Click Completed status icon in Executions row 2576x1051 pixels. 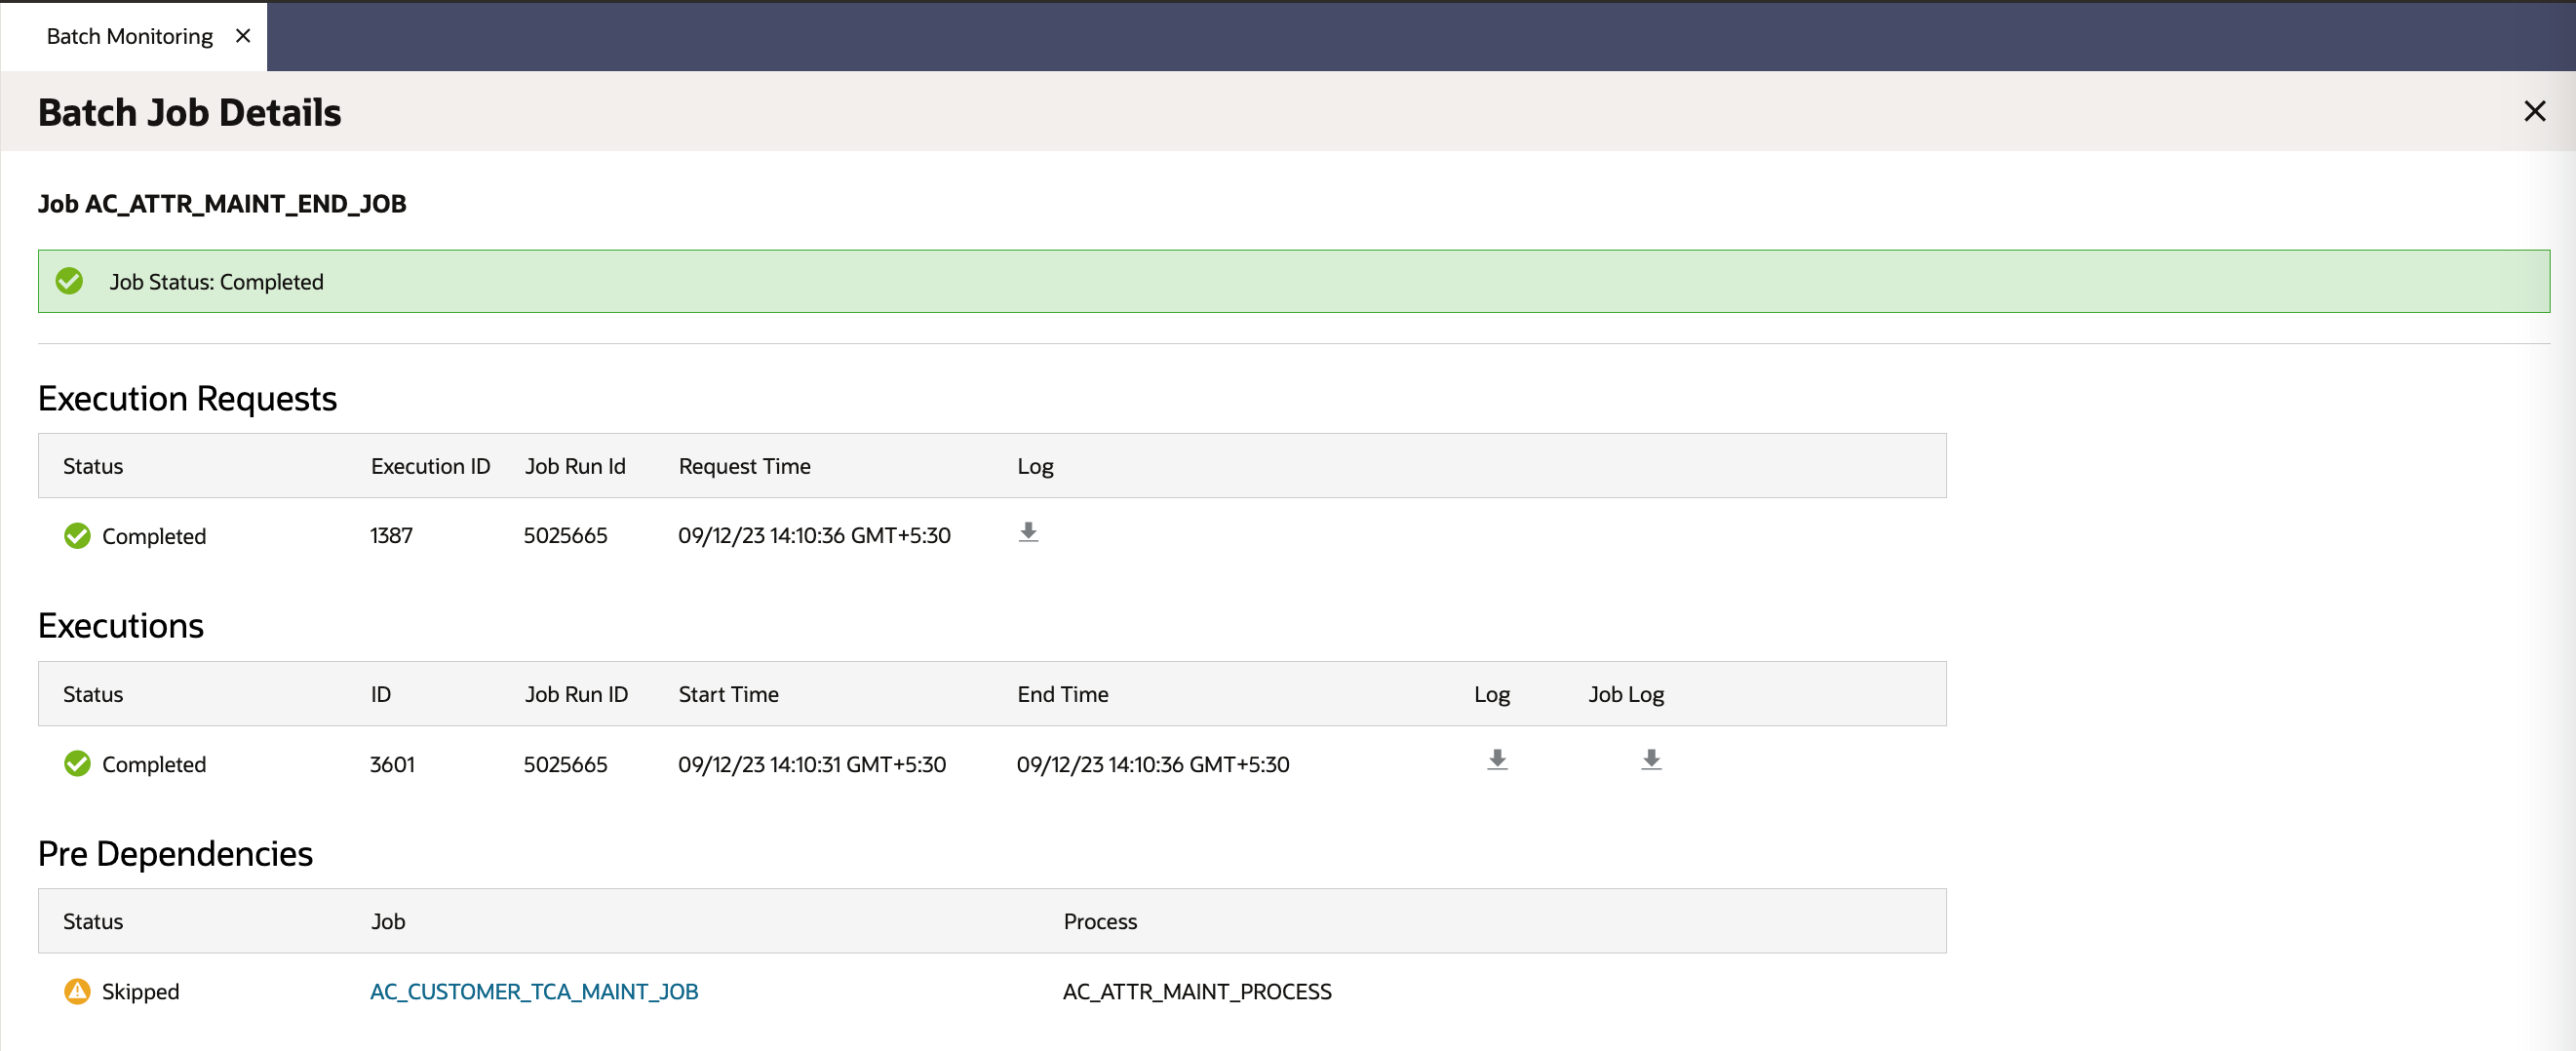(77, 764)
